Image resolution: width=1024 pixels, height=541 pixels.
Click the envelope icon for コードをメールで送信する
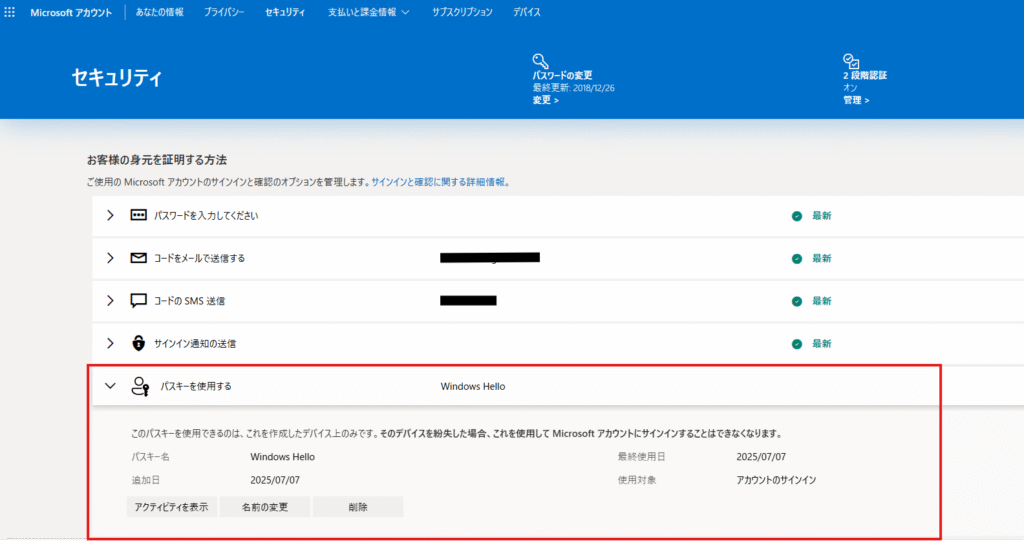tap(138, 258)
